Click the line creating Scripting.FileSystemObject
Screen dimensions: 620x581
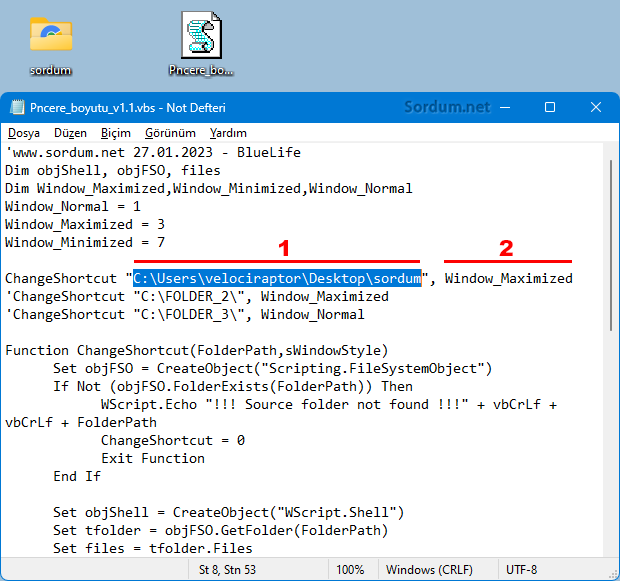273,368
